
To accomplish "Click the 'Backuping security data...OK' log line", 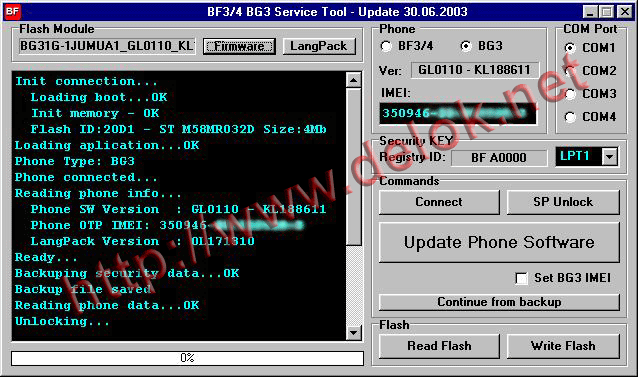I will coord(127,273).
